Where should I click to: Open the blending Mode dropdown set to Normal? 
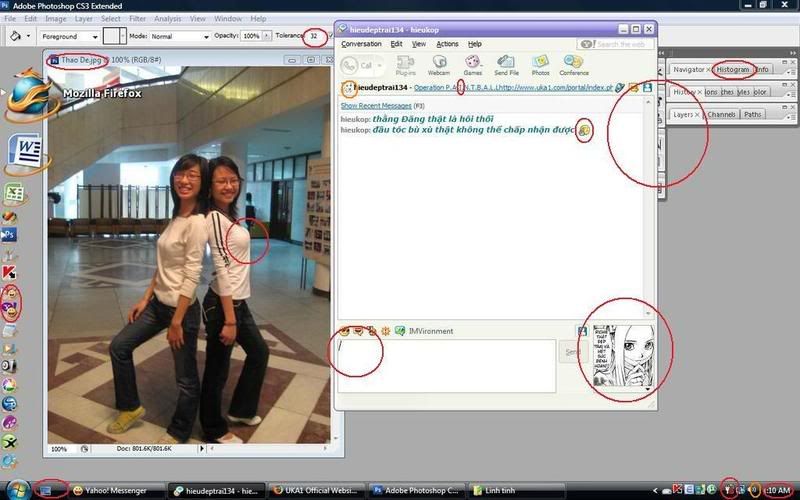(x=180, y=37)
